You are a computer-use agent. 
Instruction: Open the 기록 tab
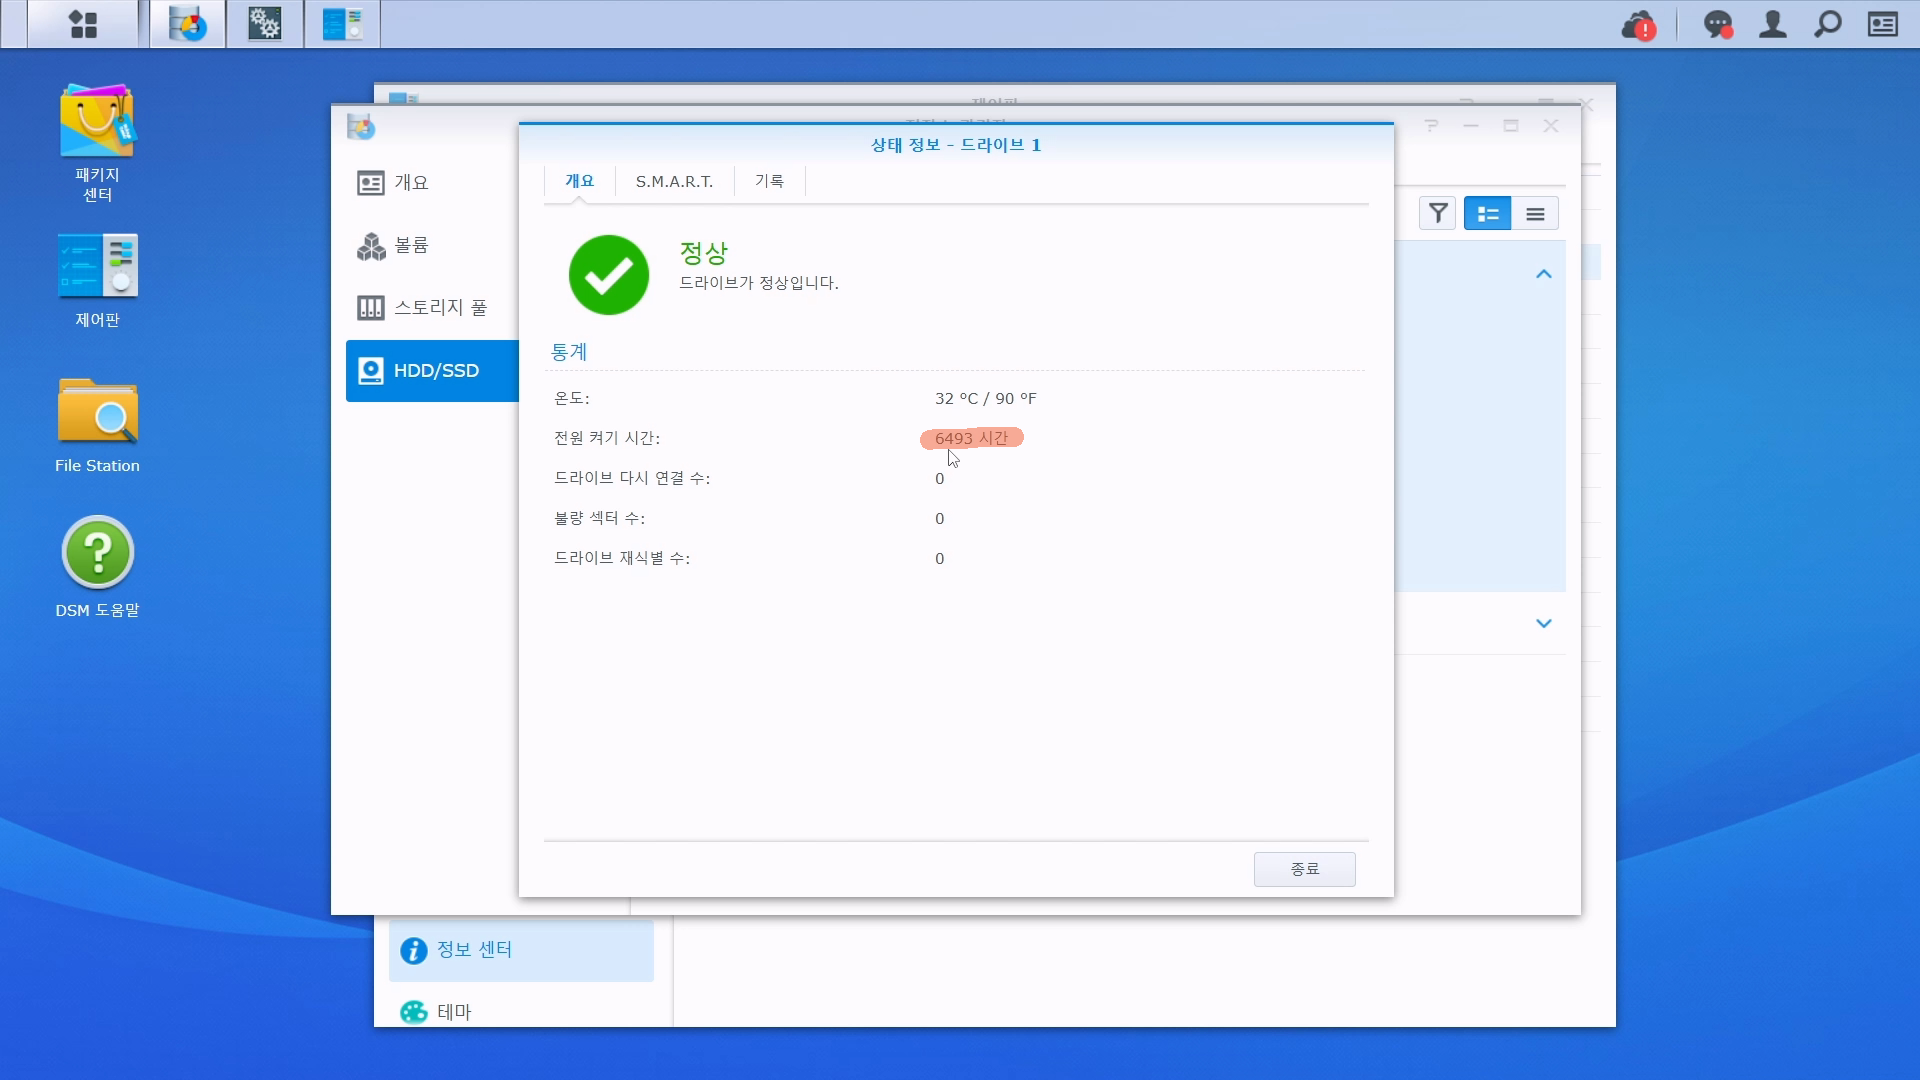point(769,181)
